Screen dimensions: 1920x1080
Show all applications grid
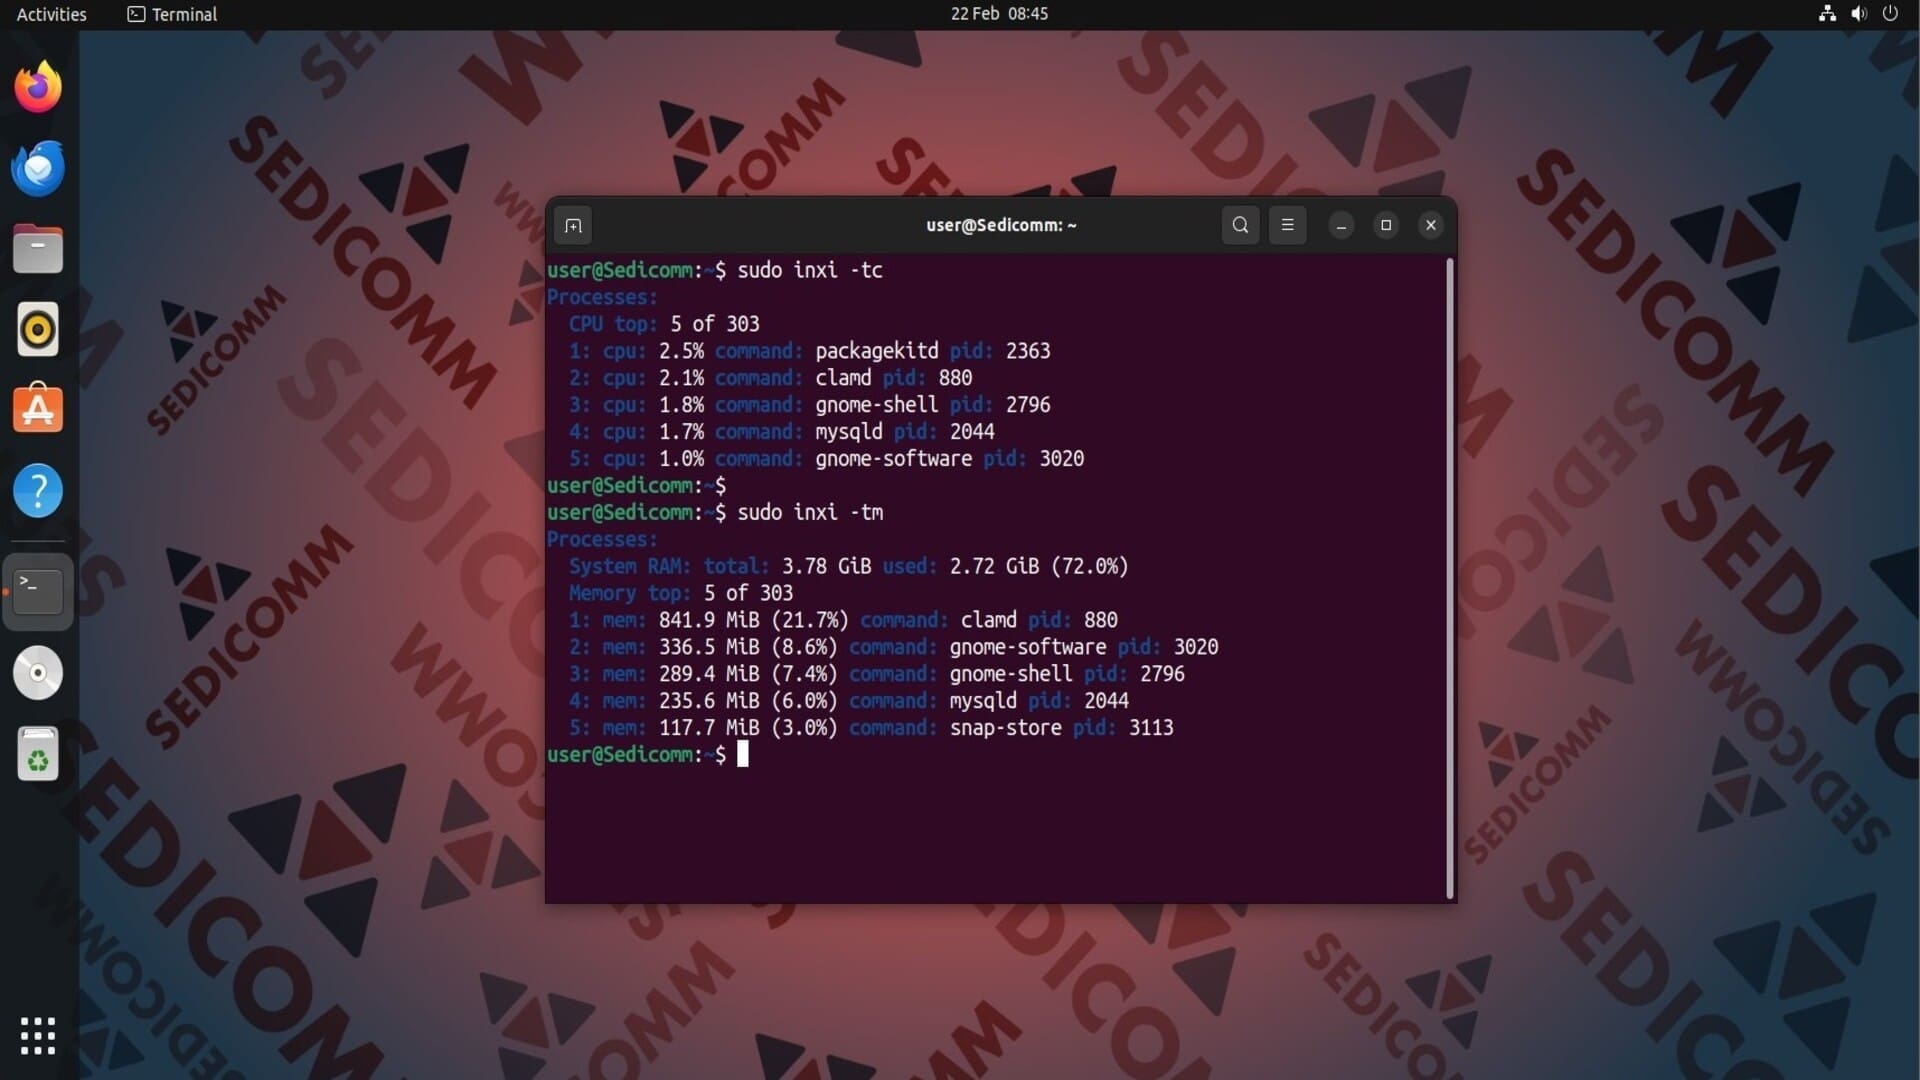(x=38, y=1035)
